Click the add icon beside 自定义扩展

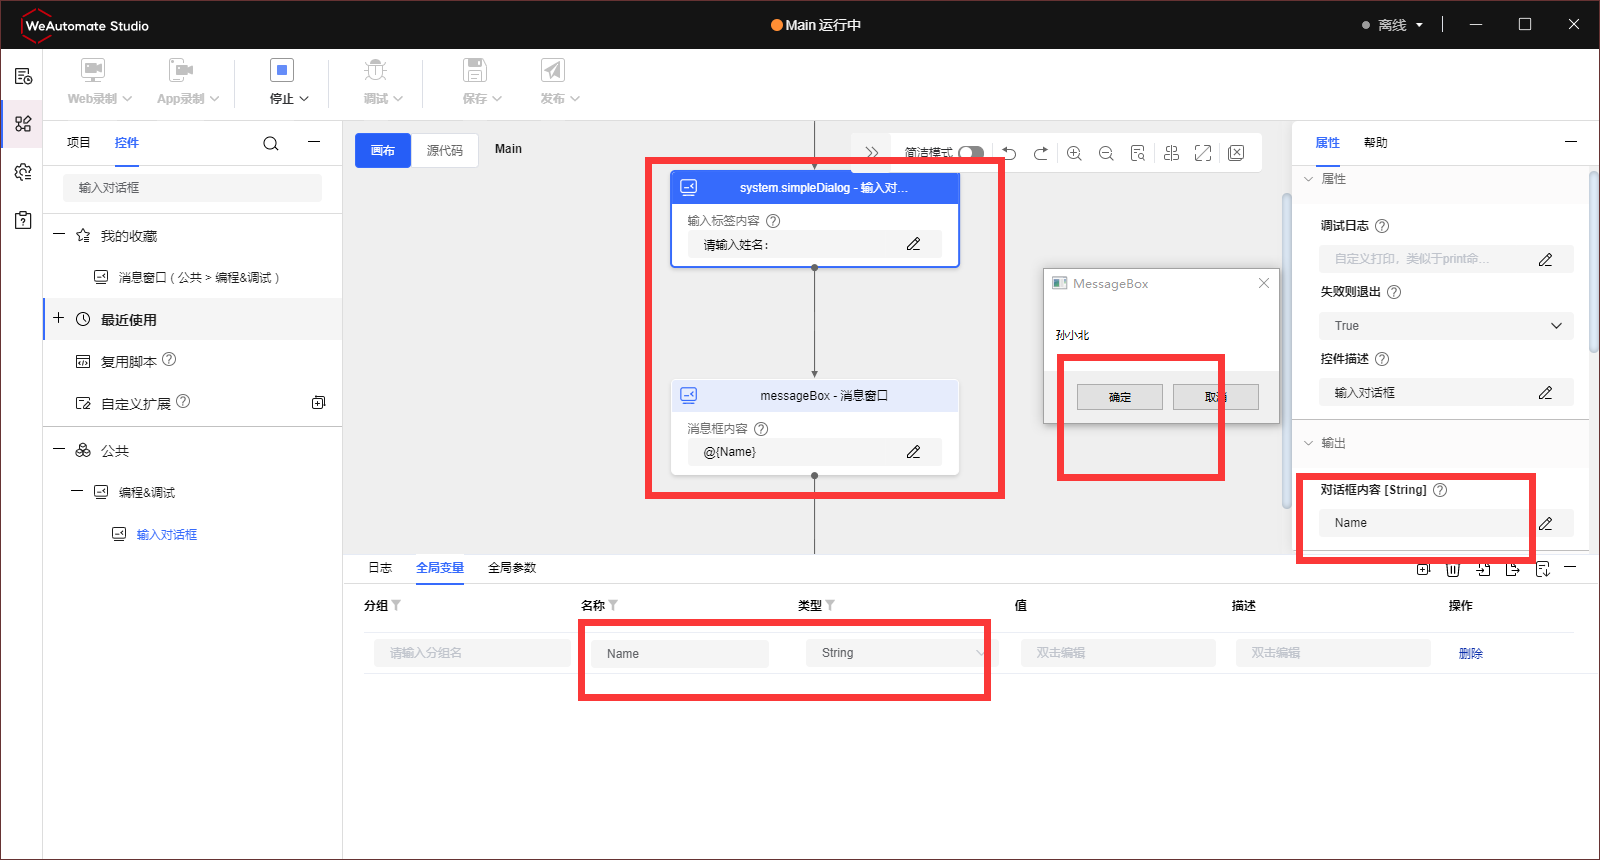click(x=318, y=403)
